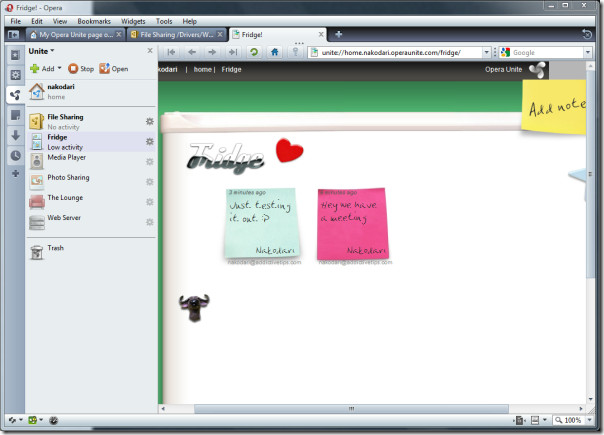The height and width of the screenshot is (435, 604).
Task: Click the Trash icon in Unite panel
Action: 37,251
